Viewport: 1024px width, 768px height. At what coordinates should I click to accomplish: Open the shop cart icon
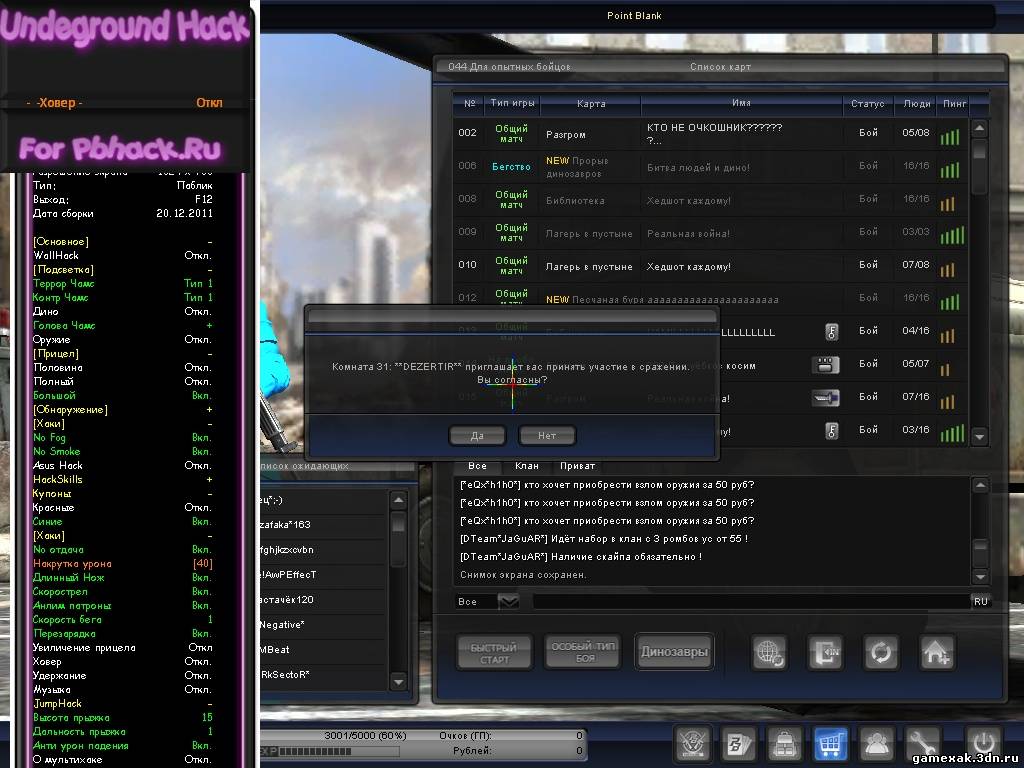(x=830, y=743)
